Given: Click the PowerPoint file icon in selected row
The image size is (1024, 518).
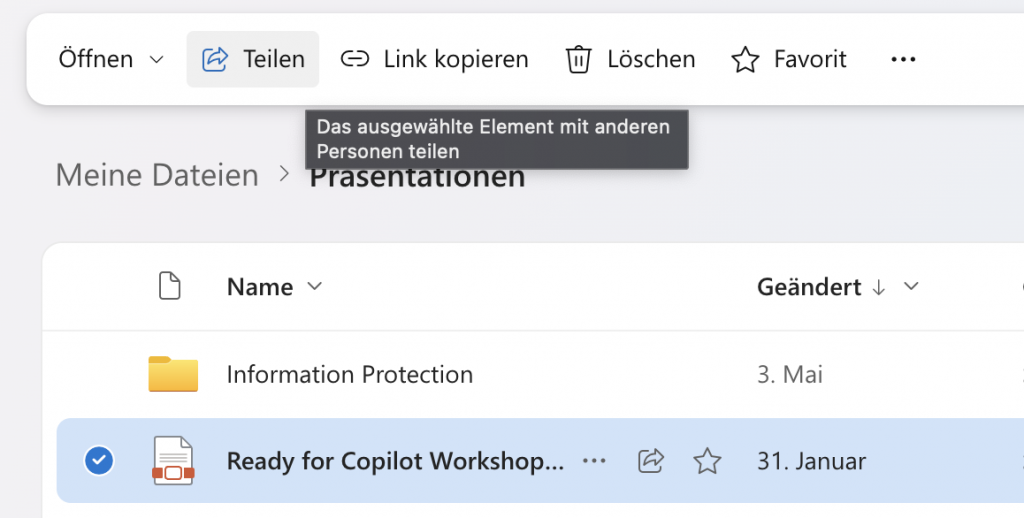Looking at the screenshot, I should (172, 461).
